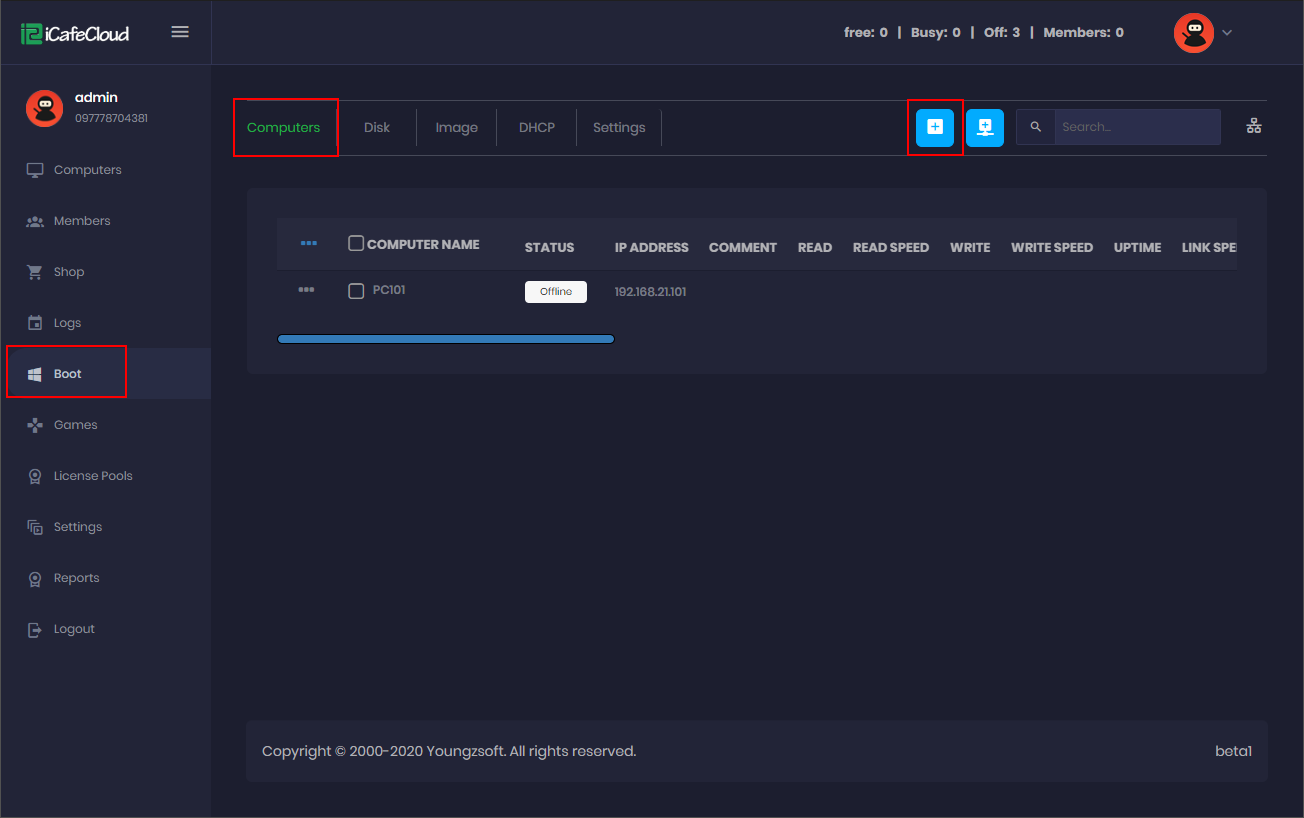Toggle the Offline status badge for PC101

point(556,291)
